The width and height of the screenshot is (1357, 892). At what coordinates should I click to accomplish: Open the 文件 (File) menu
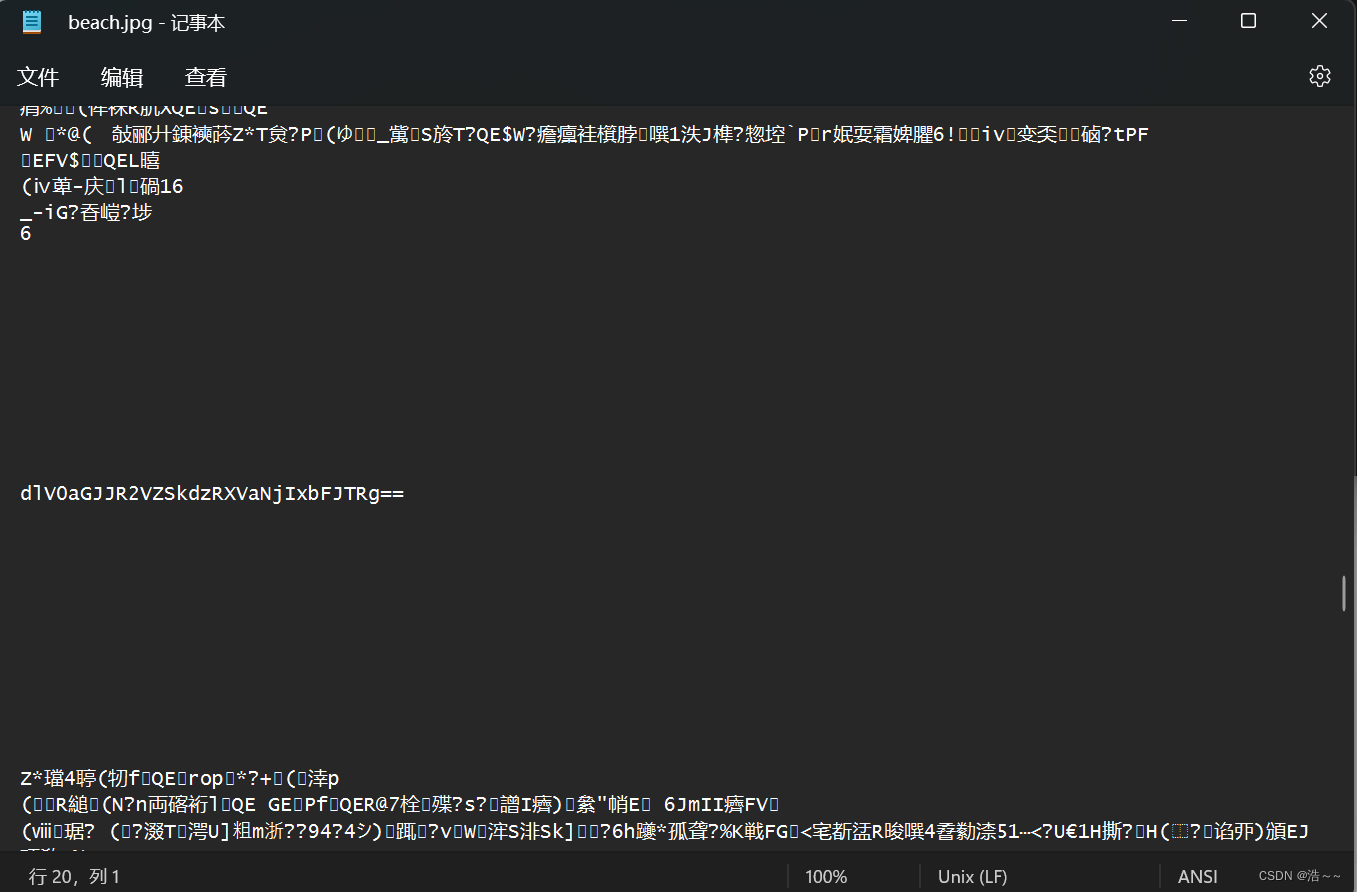coord(39,77)
